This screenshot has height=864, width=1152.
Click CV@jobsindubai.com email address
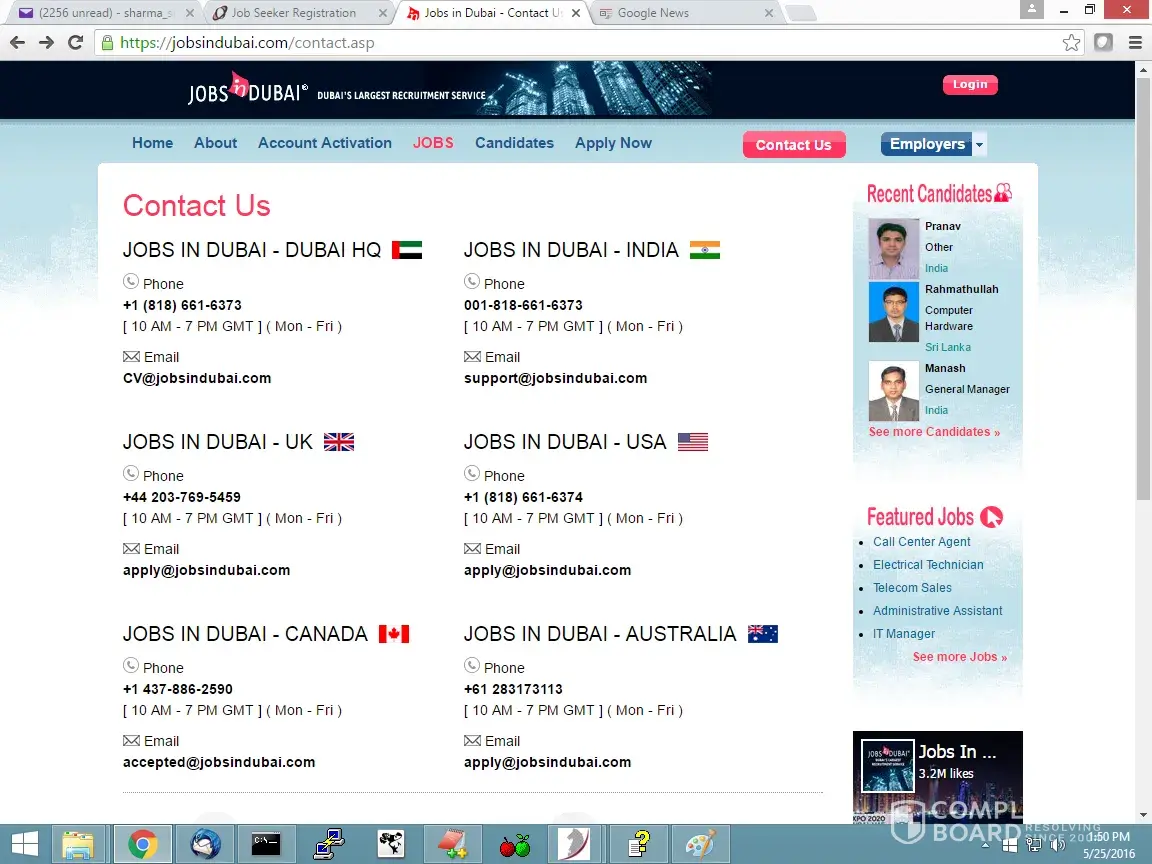point(197,378)
